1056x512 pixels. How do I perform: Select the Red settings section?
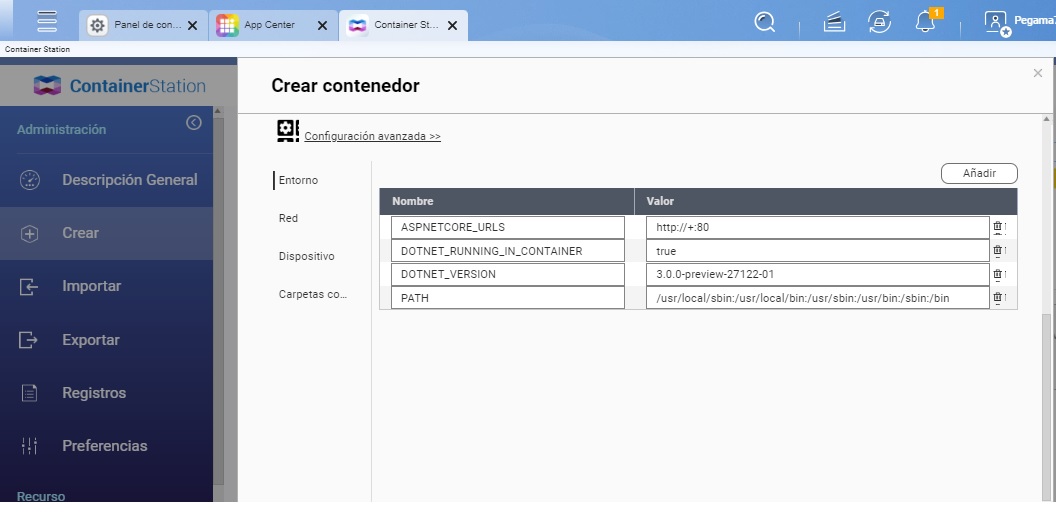pos(288,218)
